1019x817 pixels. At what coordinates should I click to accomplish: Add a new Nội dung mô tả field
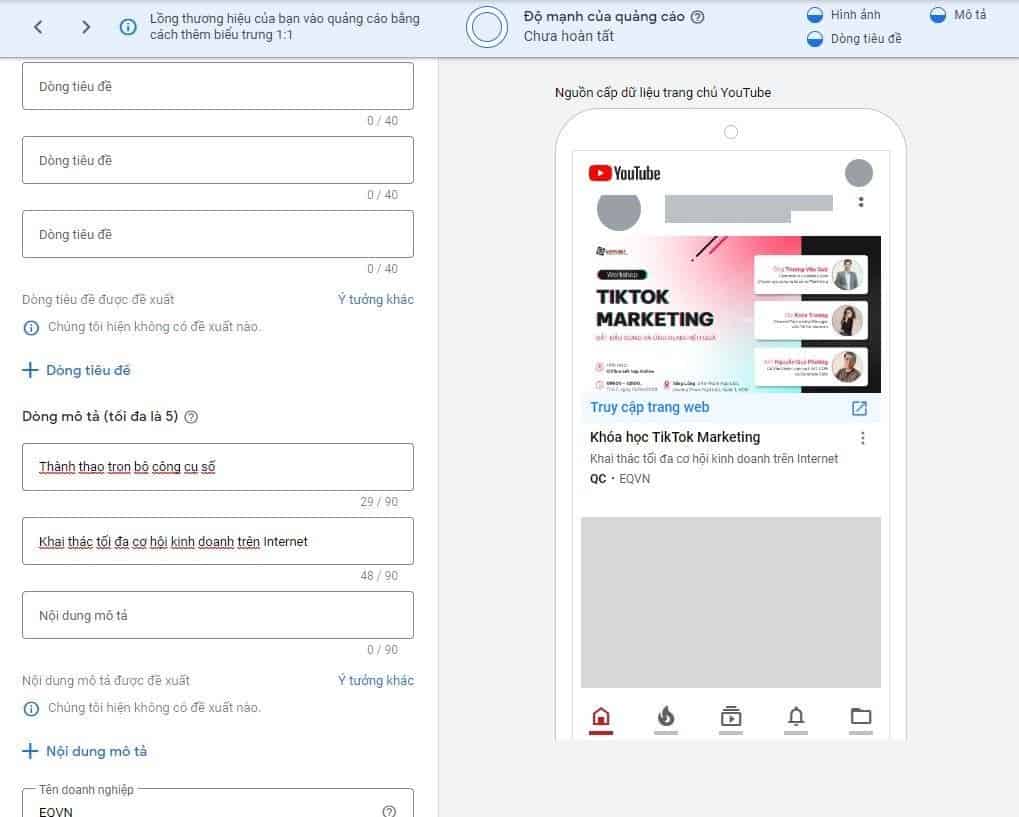pos(85,751)
